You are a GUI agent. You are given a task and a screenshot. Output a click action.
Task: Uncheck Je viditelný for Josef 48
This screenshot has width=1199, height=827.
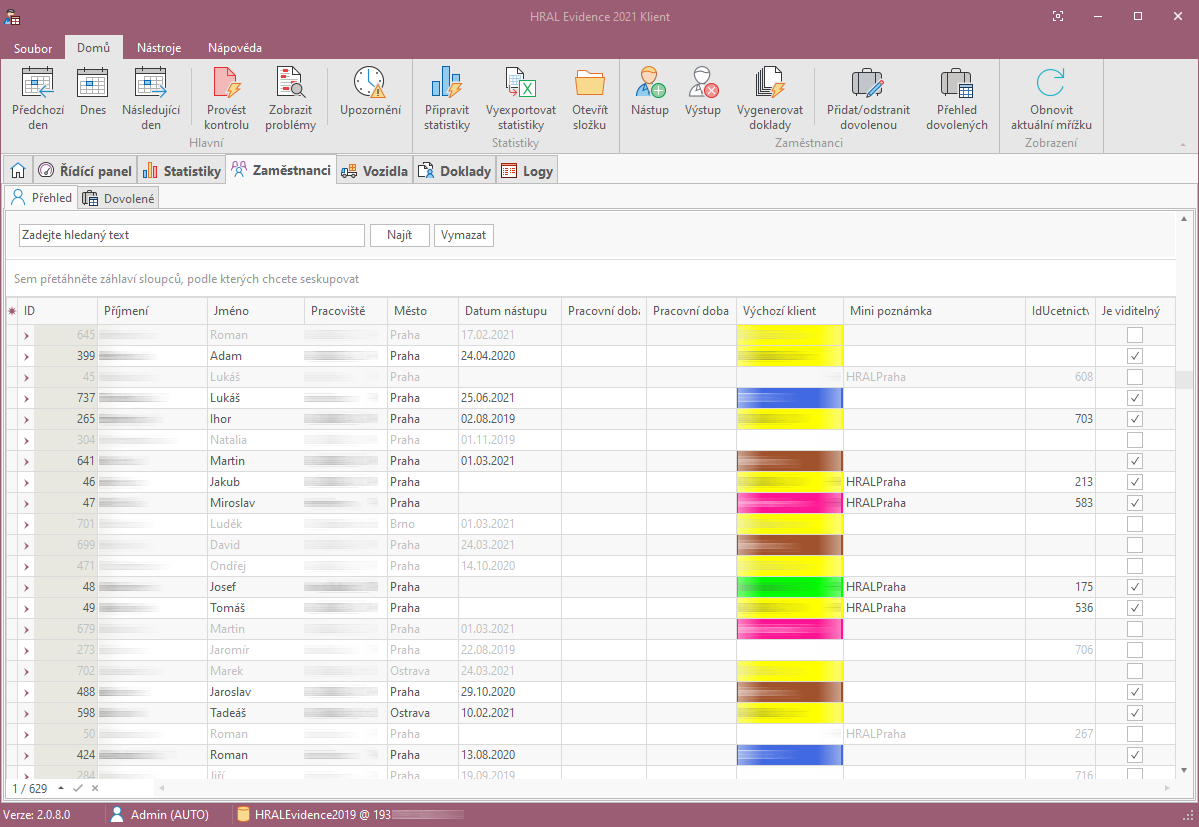[x=1135, y=587]
